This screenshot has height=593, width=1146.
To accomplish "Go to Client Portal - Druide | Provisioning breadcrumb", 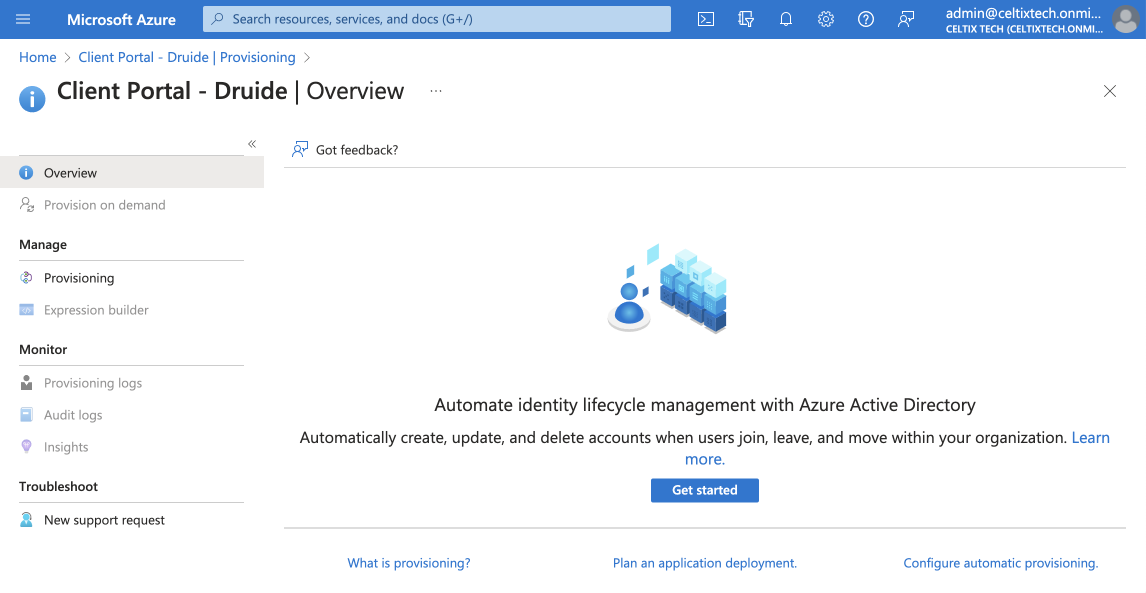I will pyautogui.click(x=187, y=57).
